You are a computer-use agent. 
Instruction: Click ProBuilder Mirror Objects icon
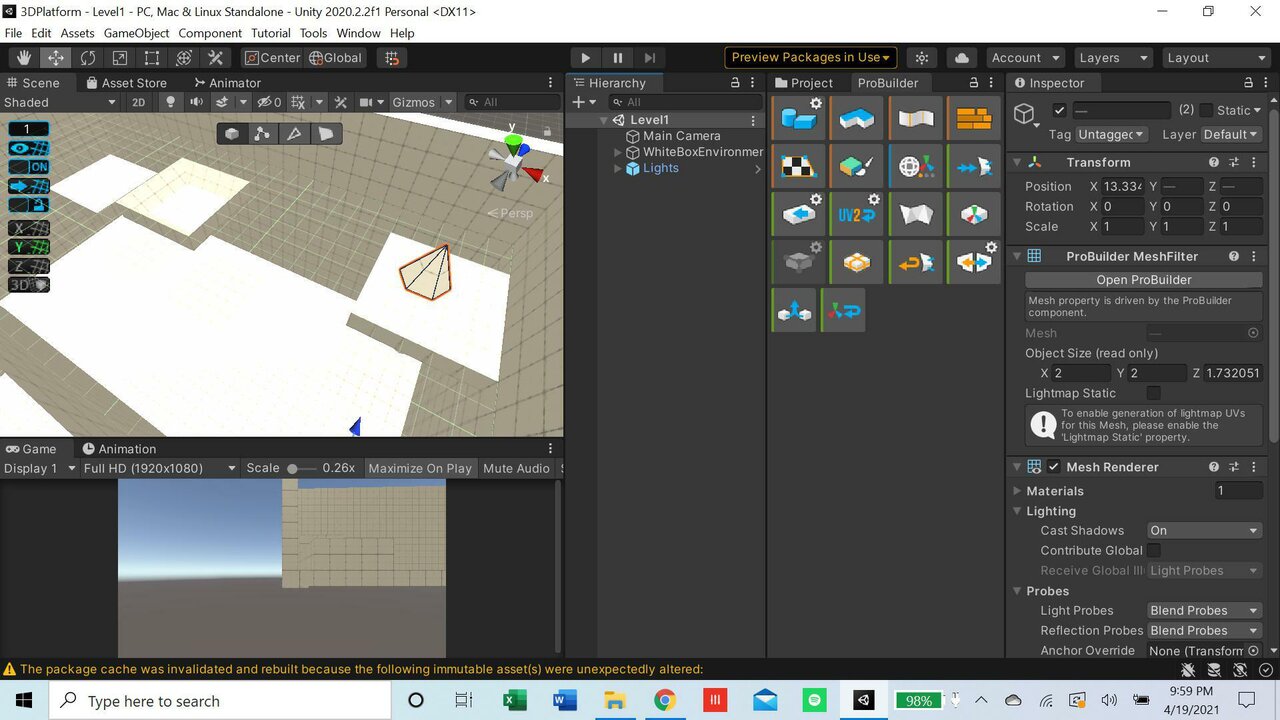974,262
